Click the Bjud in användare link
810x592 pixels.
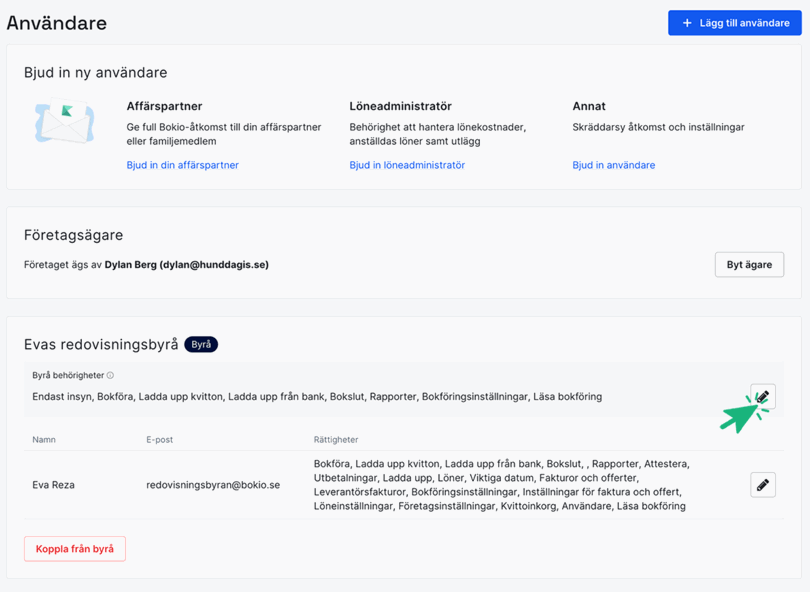[613, 165]
